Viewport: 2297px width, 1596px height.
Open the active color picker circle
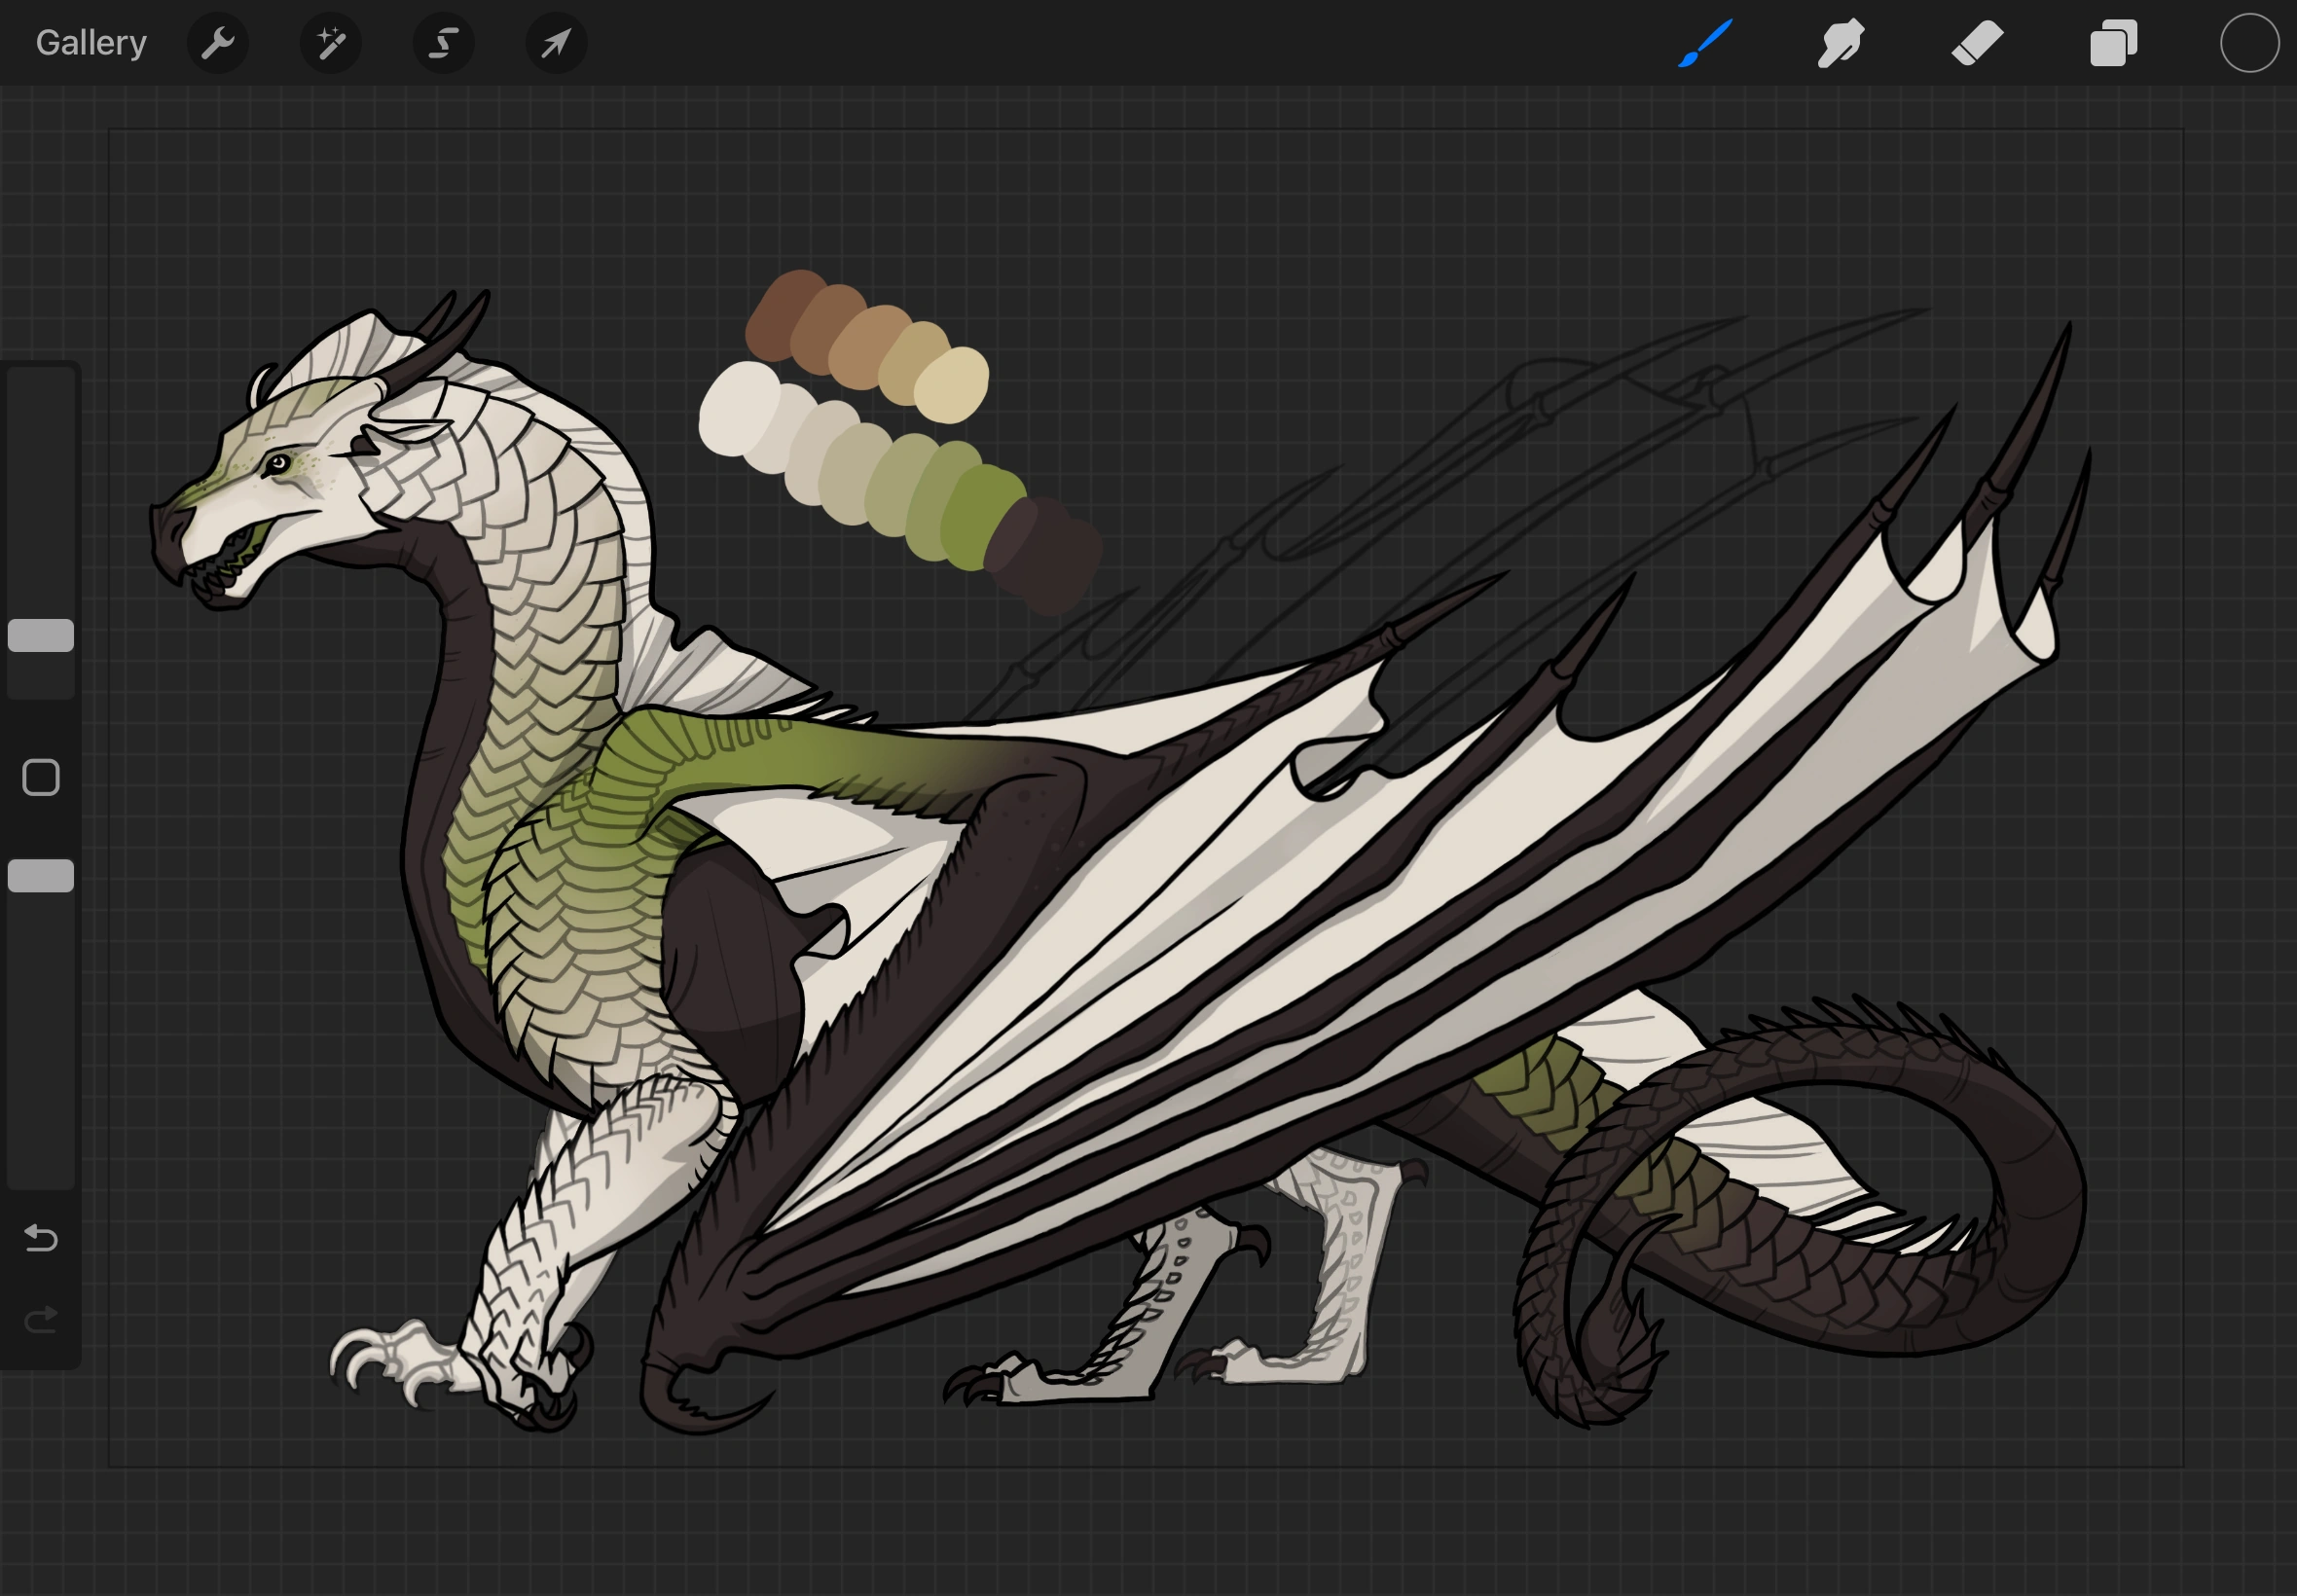(2249, 43)
